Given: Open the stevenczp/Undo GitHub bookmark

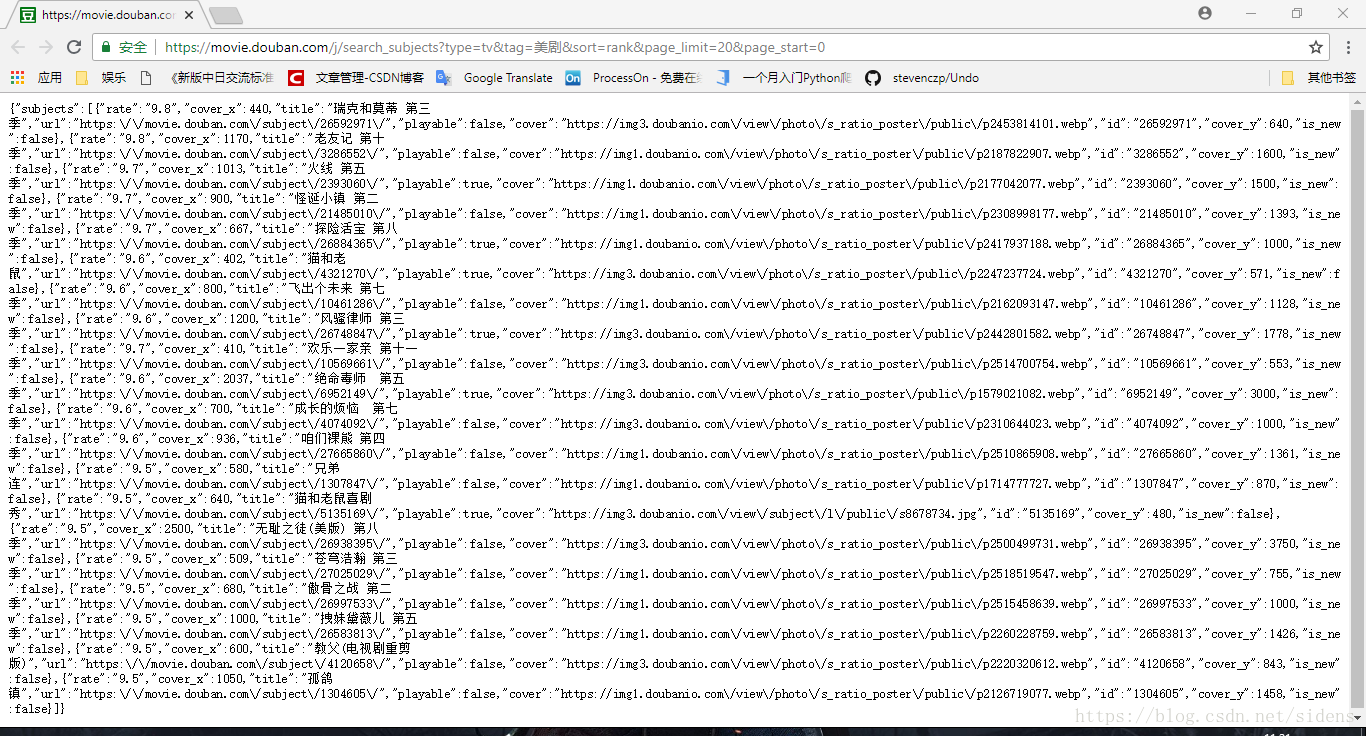Looking at the screenshot, I should pyautogui.click(x=922, y=77).
